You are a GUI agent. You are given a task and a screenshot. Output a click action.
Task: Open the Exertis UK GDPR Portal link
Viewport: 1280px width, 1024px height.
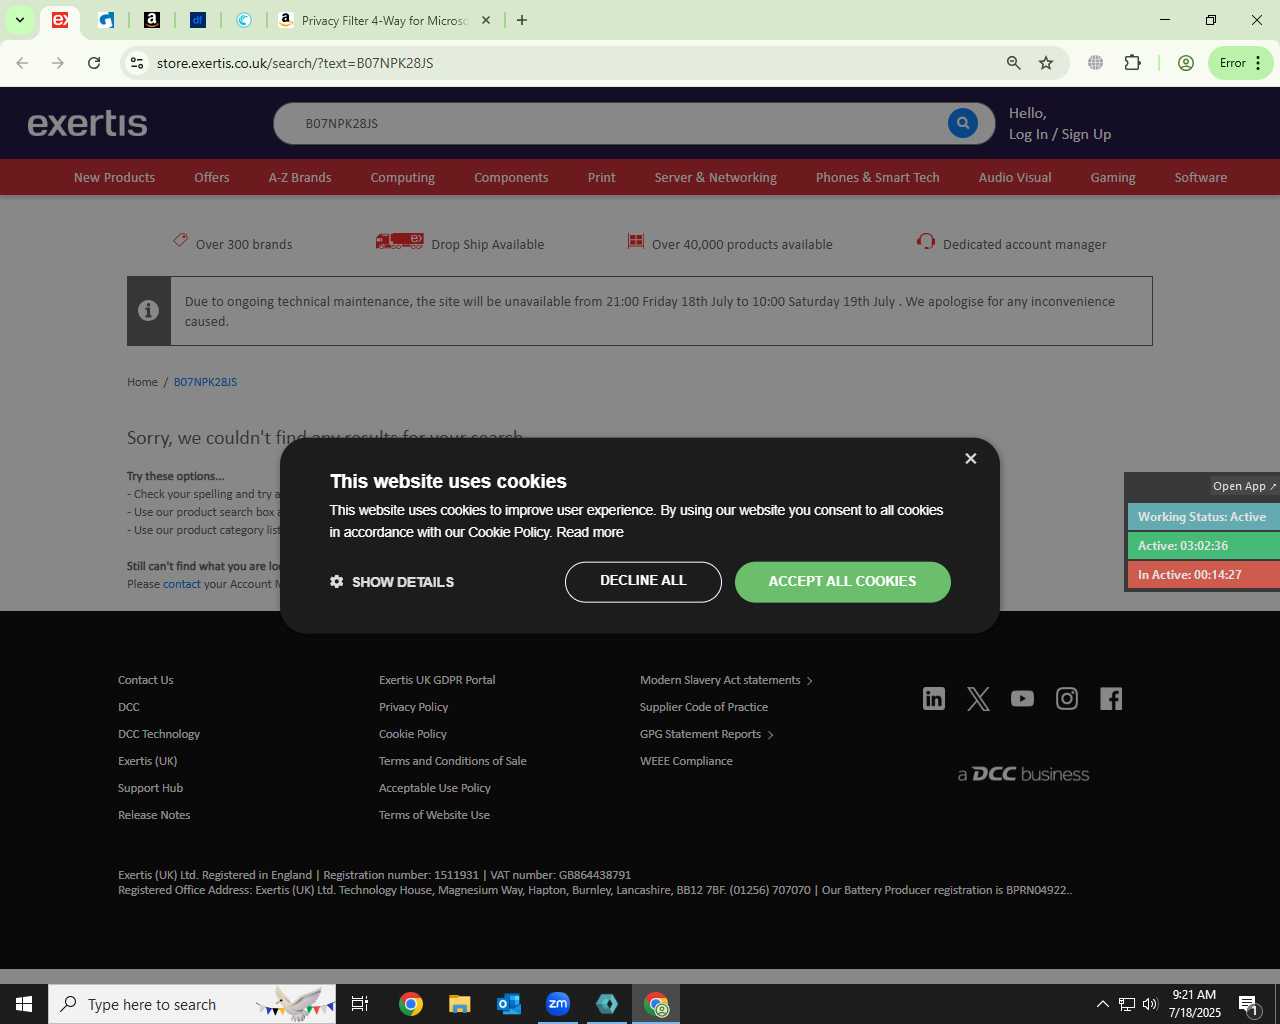point(437,680)
